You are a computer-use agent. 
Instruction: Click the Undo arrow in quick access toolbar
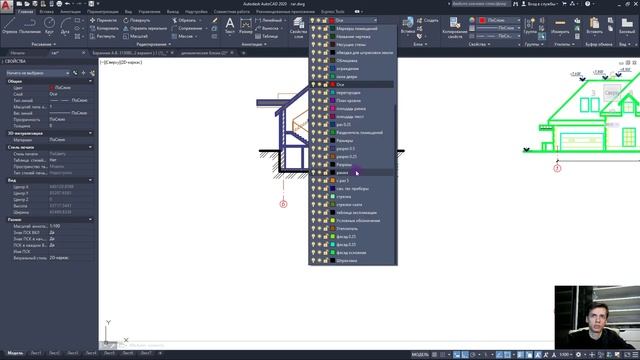(x=68, y=4)
